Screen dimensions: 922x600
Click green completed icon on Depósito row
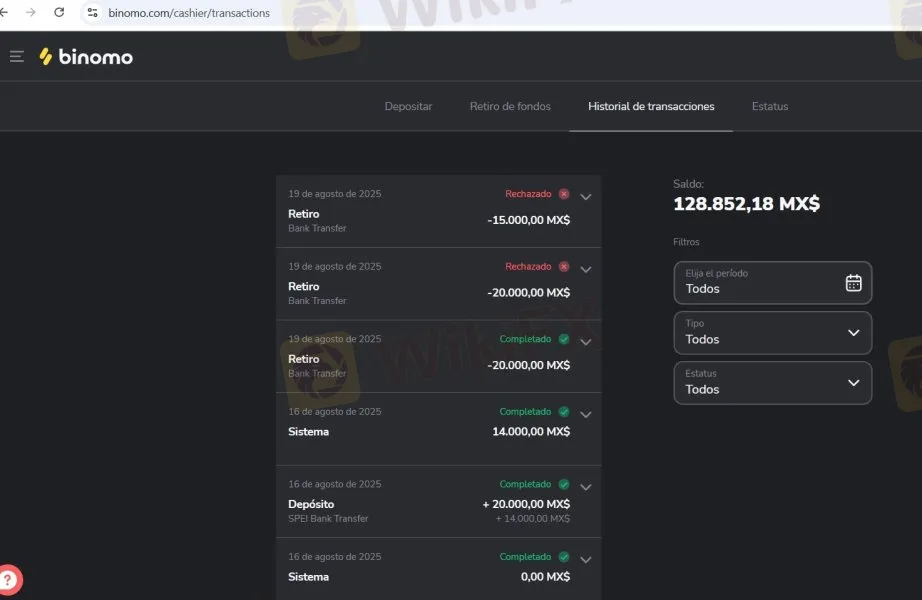(564, 484)
